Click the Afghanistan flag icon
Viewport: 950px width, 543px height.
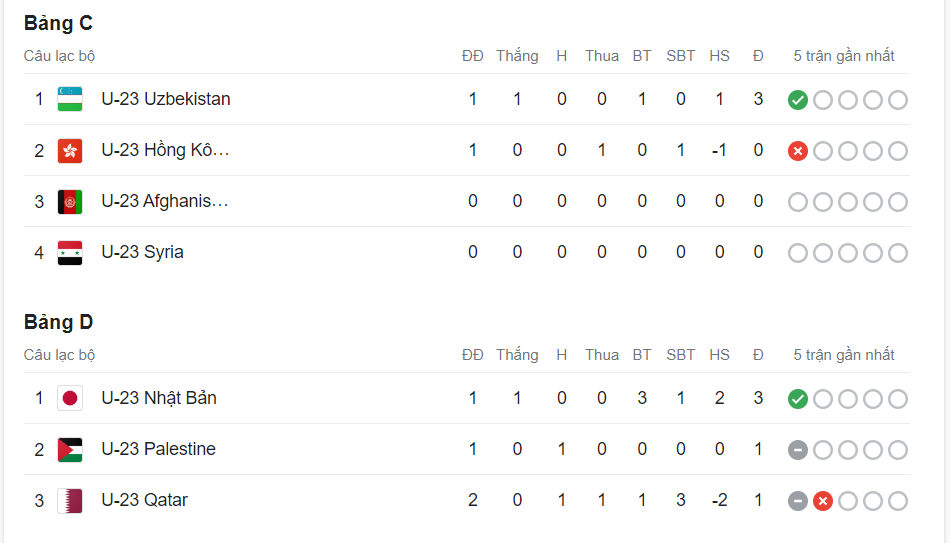70,201
